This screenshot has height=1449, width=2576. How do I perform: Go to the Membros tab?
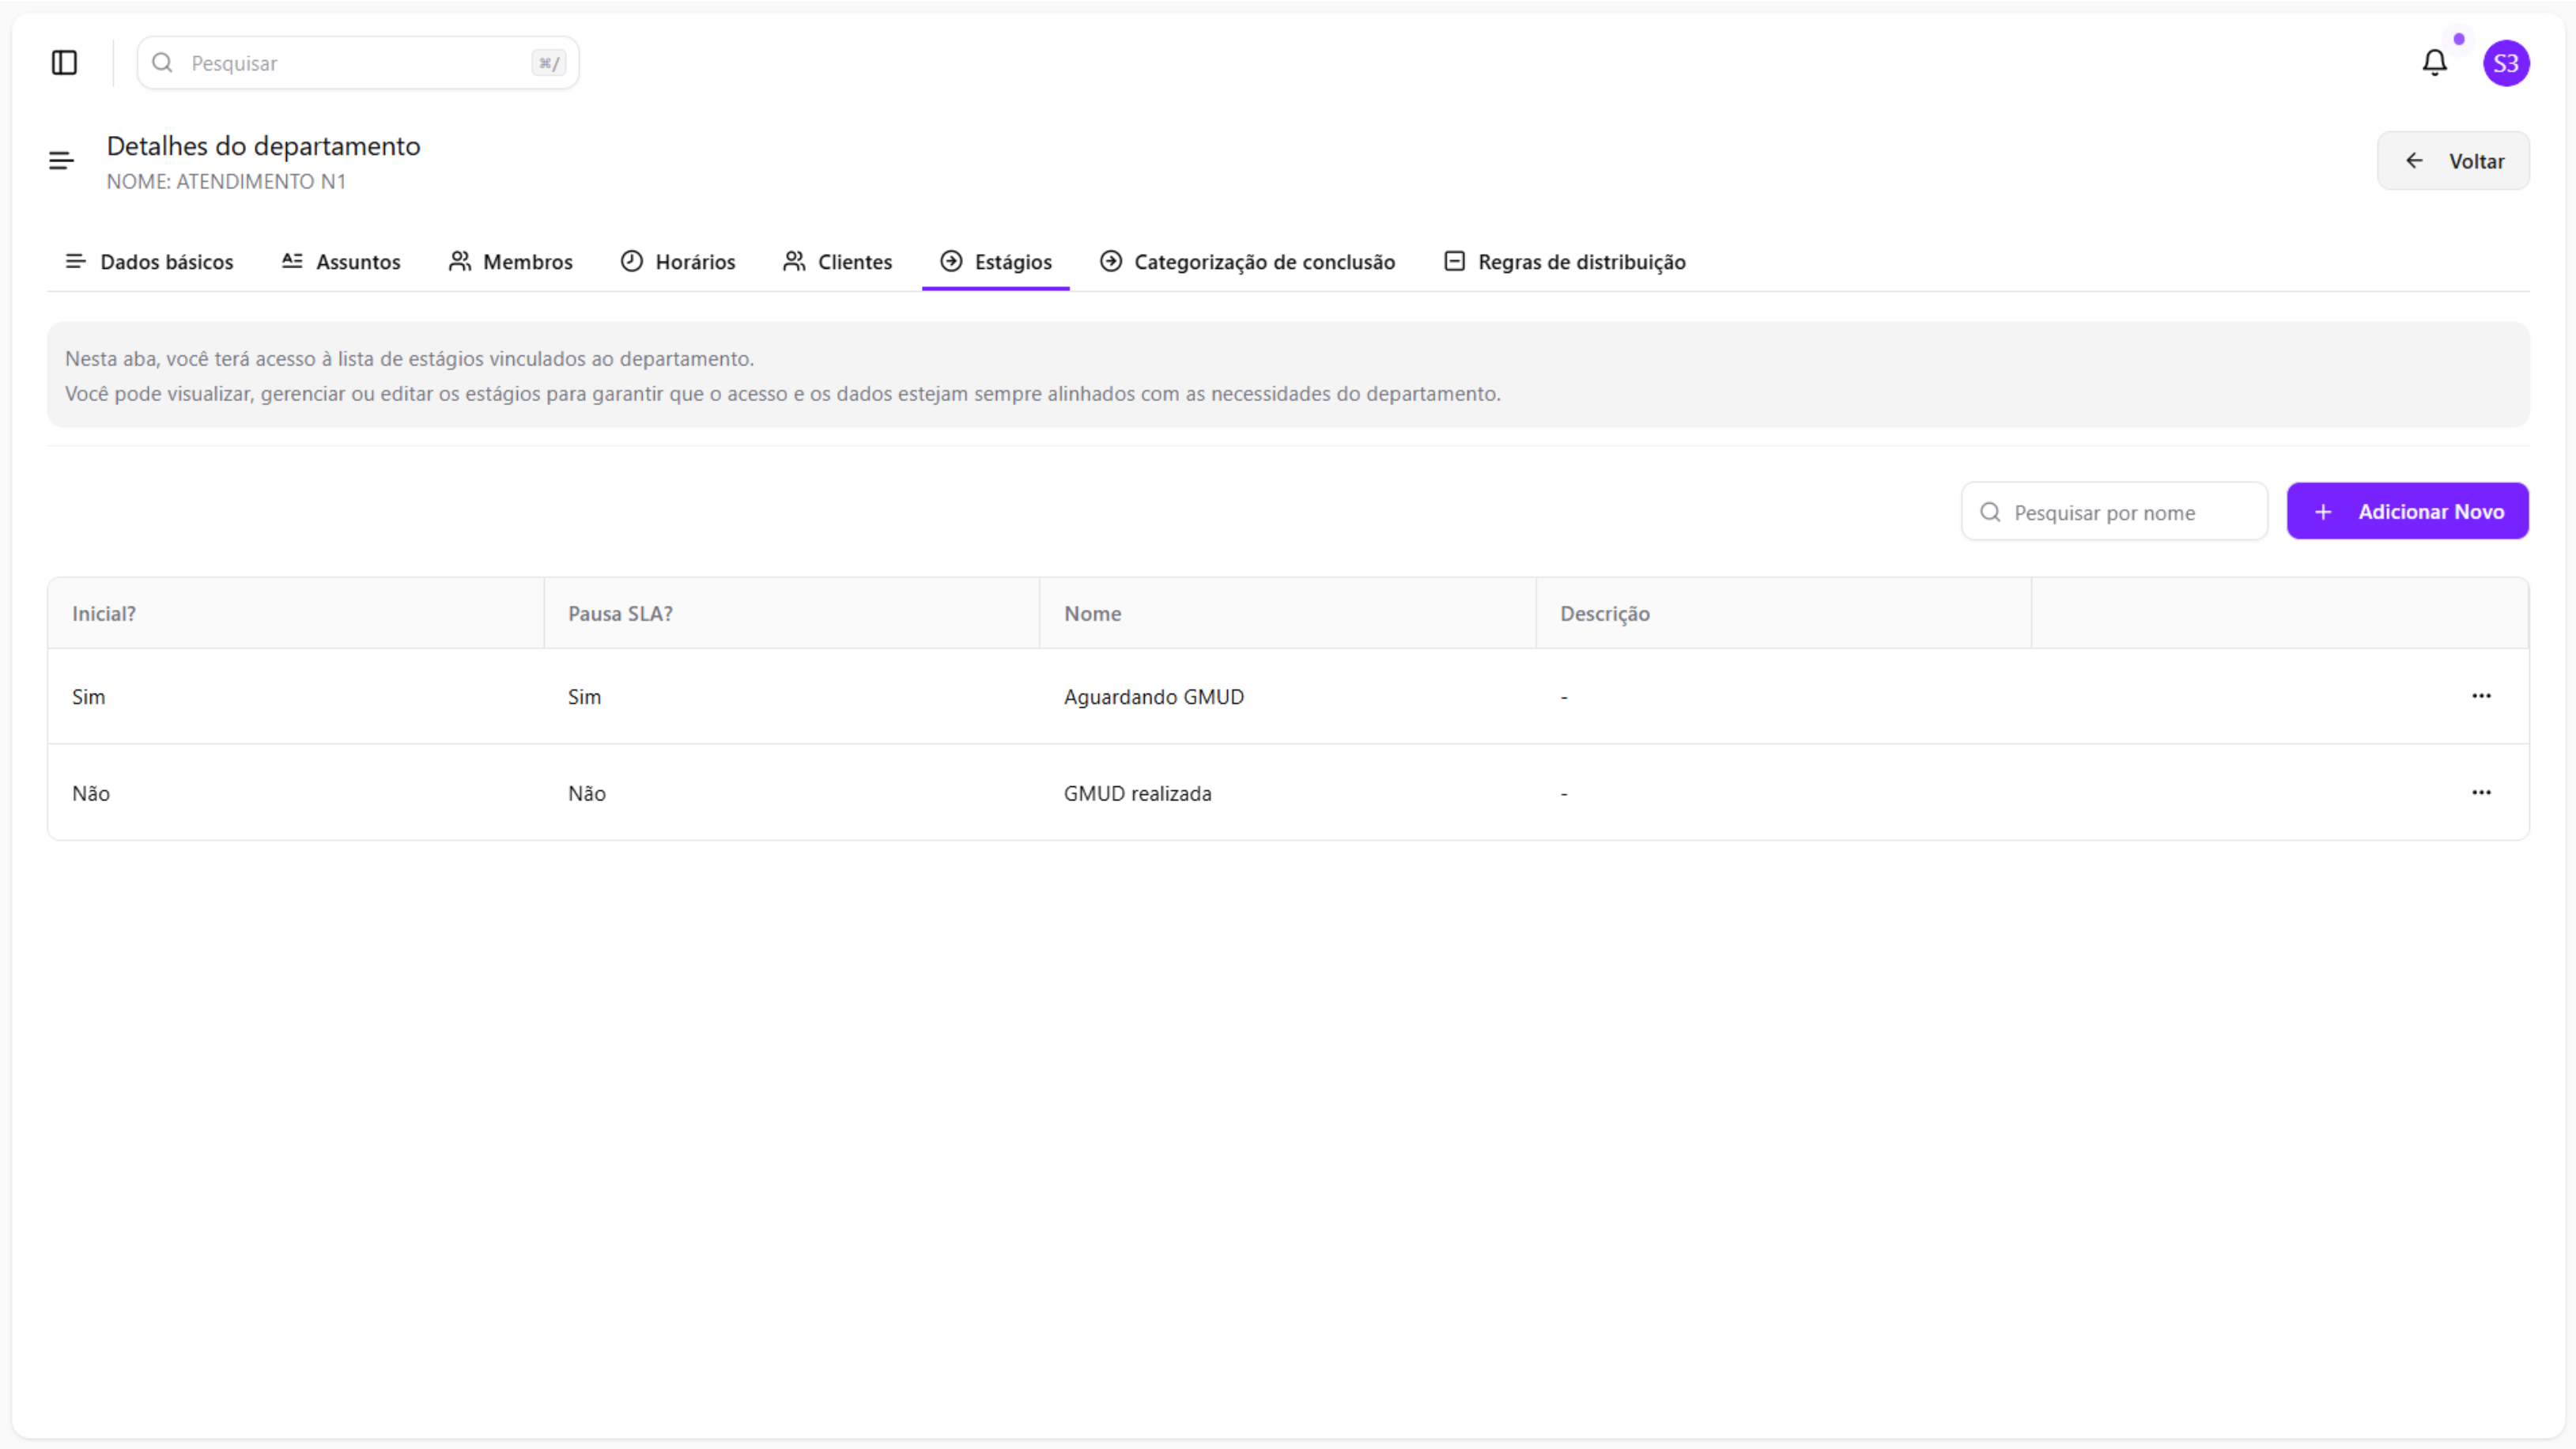pos(511,262)
